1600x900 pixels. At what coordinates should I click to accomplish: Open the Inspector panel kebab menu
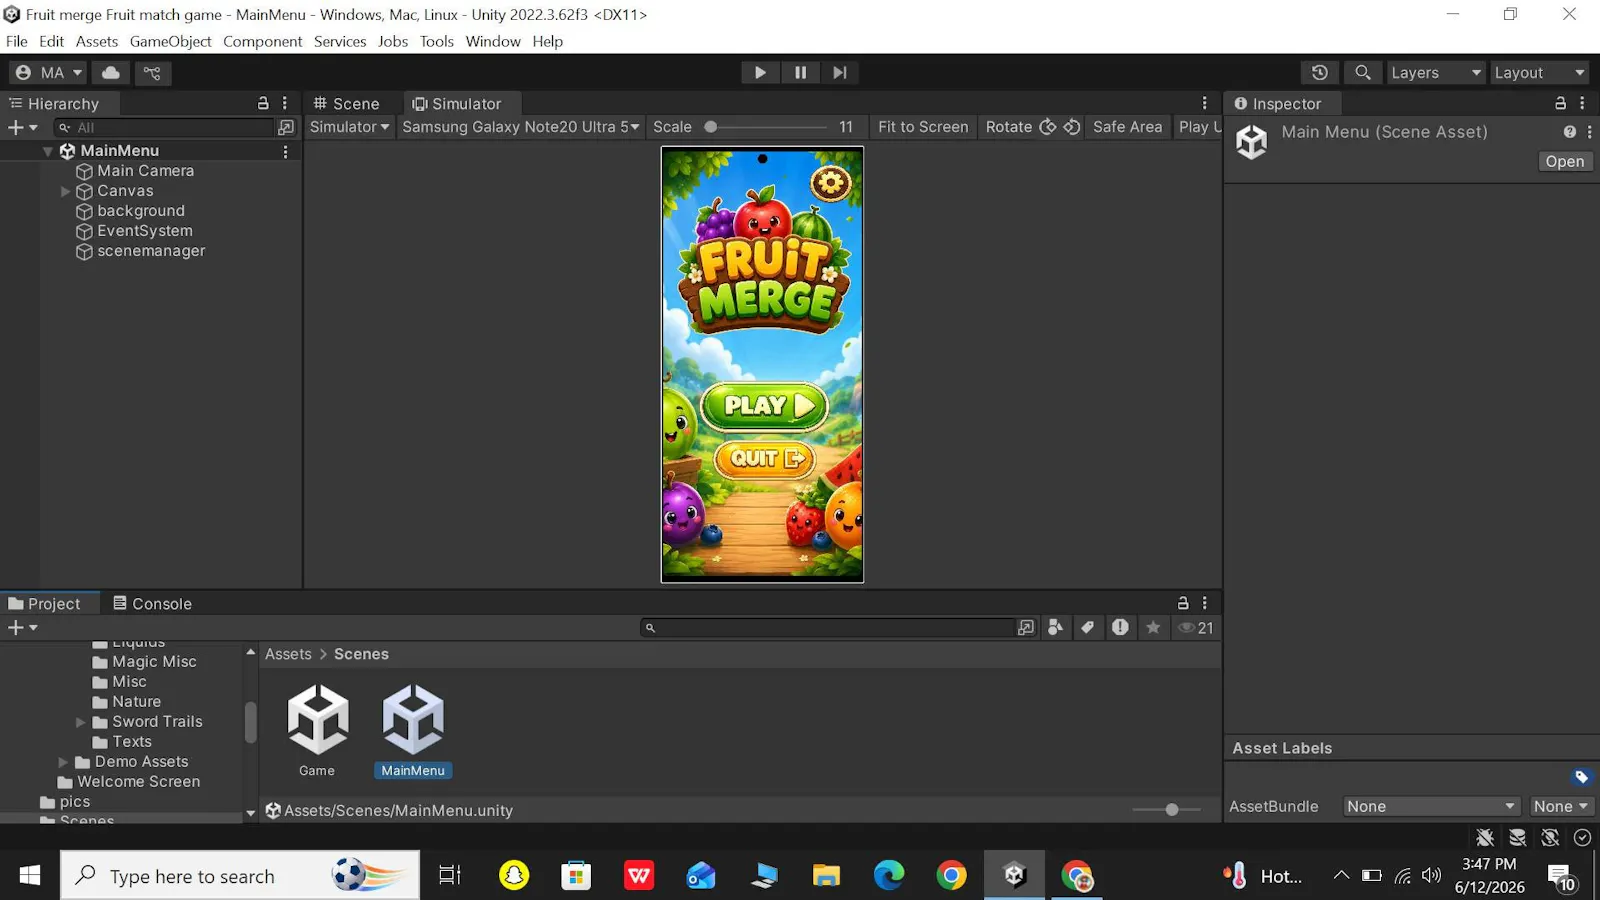1582,103
